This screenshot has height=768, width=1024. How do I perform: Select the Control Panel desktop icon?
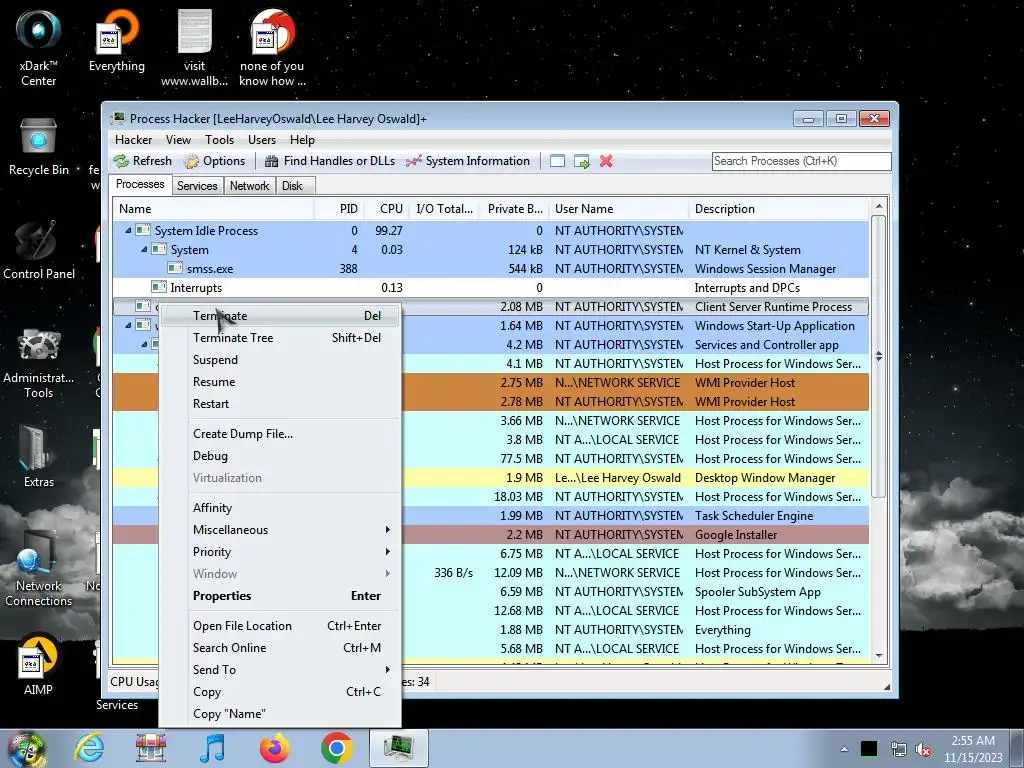(x=39, y=251)
